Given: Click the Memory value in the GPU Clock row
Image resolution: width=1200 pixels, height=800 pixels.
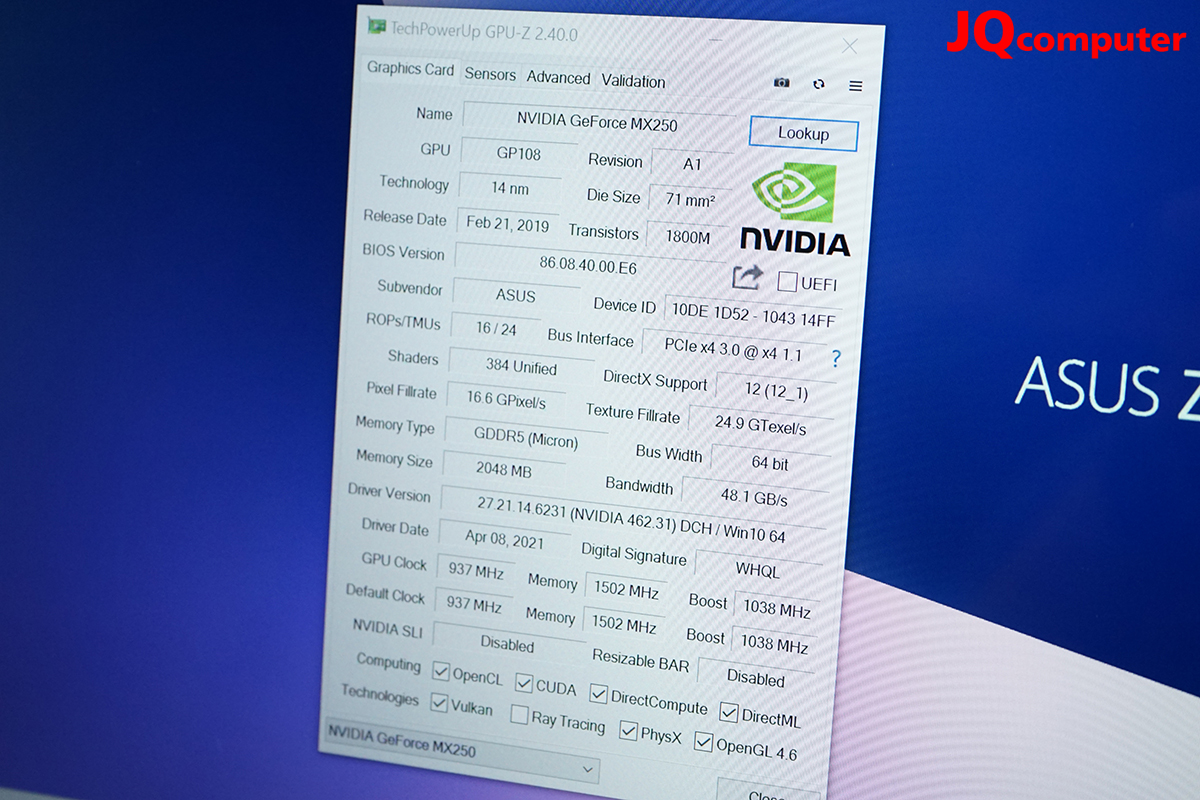Looking at the screenshot, I should click(625, 591).
